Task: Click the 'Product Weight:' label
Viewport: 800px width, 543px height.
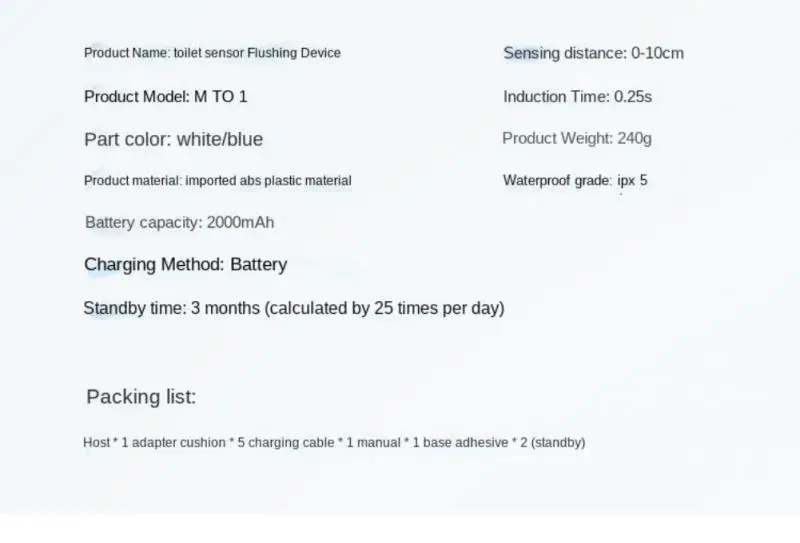Action: pyautogui.click(x=557, y=139)
